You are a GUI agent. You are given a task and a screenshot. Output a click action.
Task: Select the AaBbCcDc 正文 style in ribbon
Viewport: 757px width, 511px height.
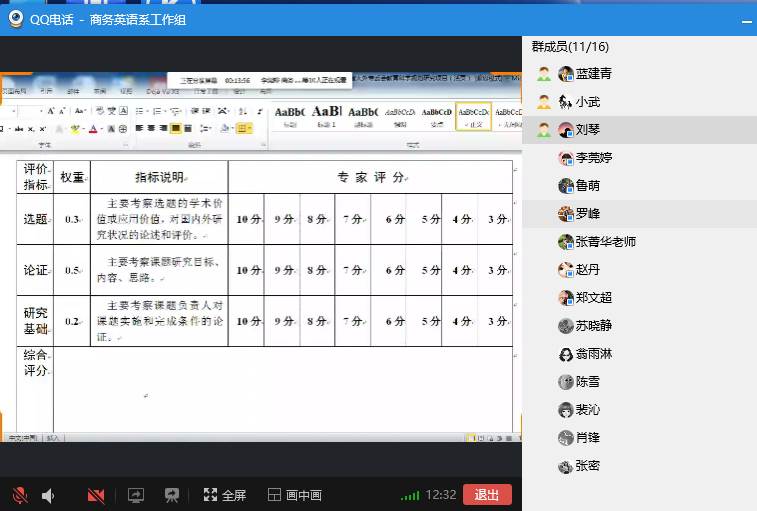coord(473,117)
